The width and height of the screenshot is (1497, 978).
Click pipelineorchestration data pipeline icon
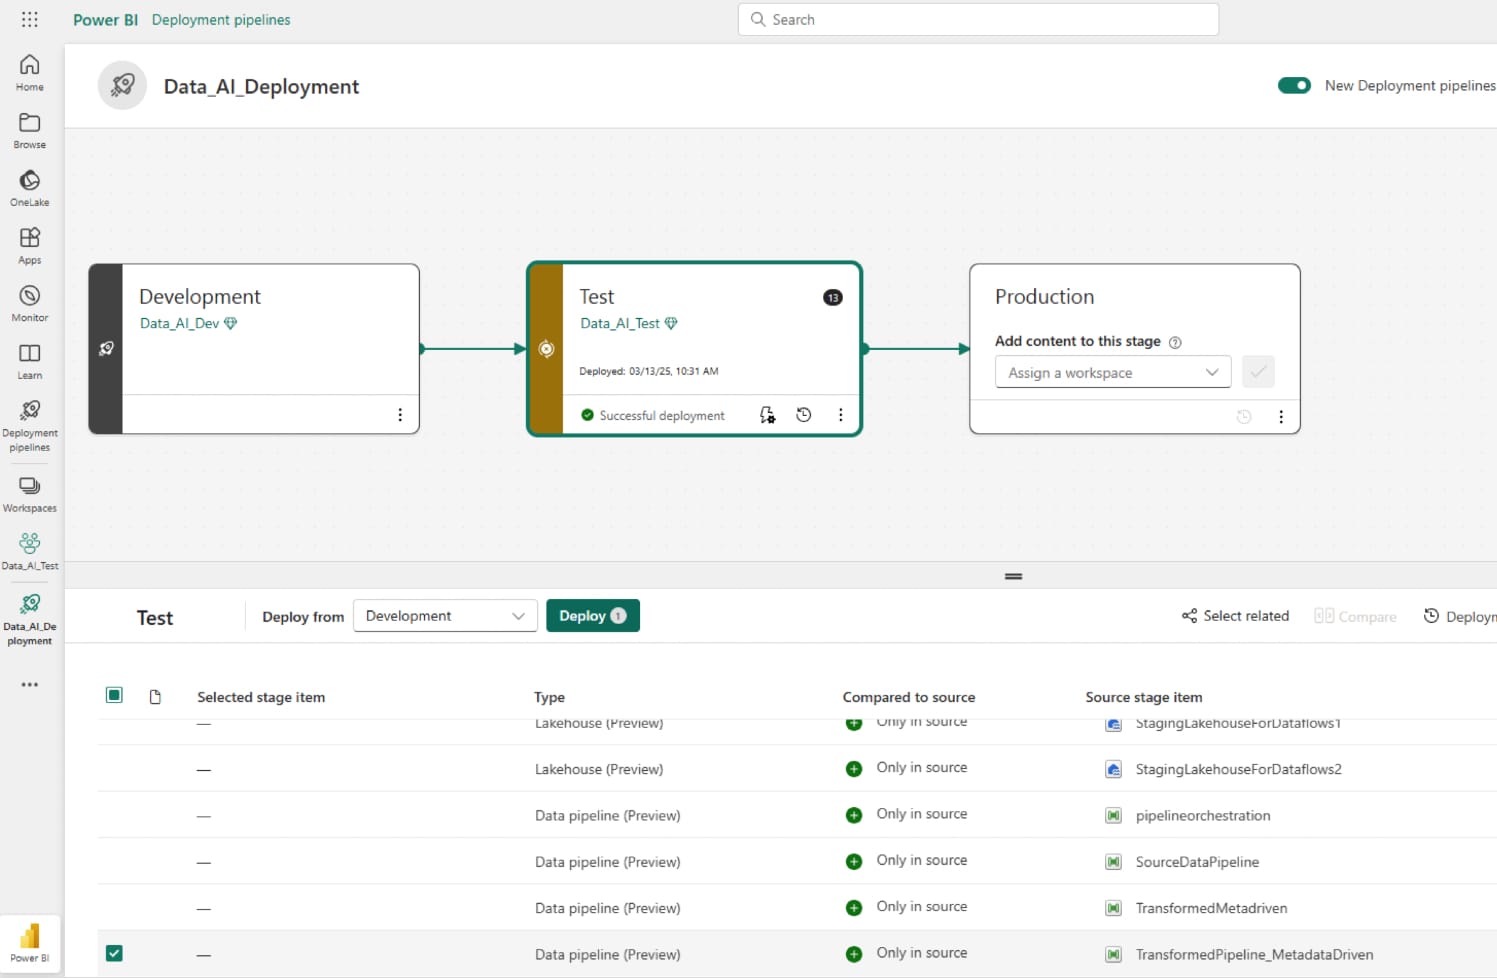[1113, 815]
